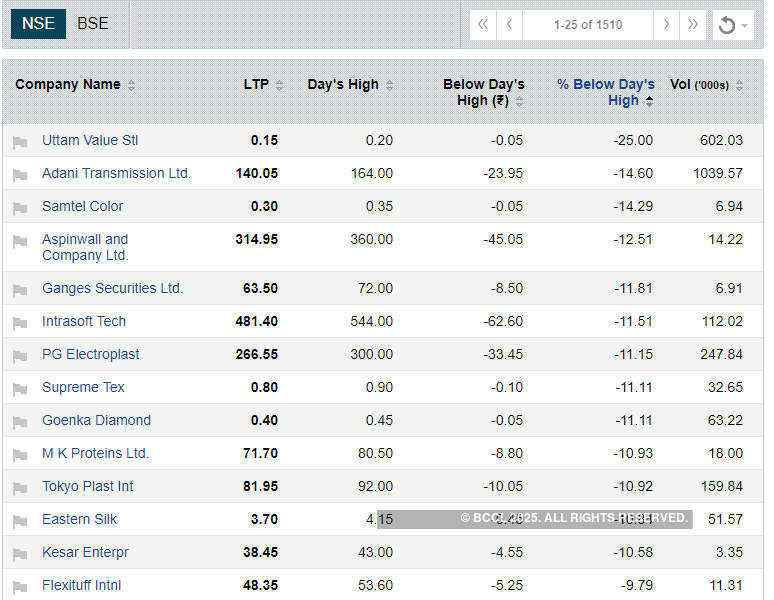
Task: Click LTP value 140.05
Action: coord(257,173)
